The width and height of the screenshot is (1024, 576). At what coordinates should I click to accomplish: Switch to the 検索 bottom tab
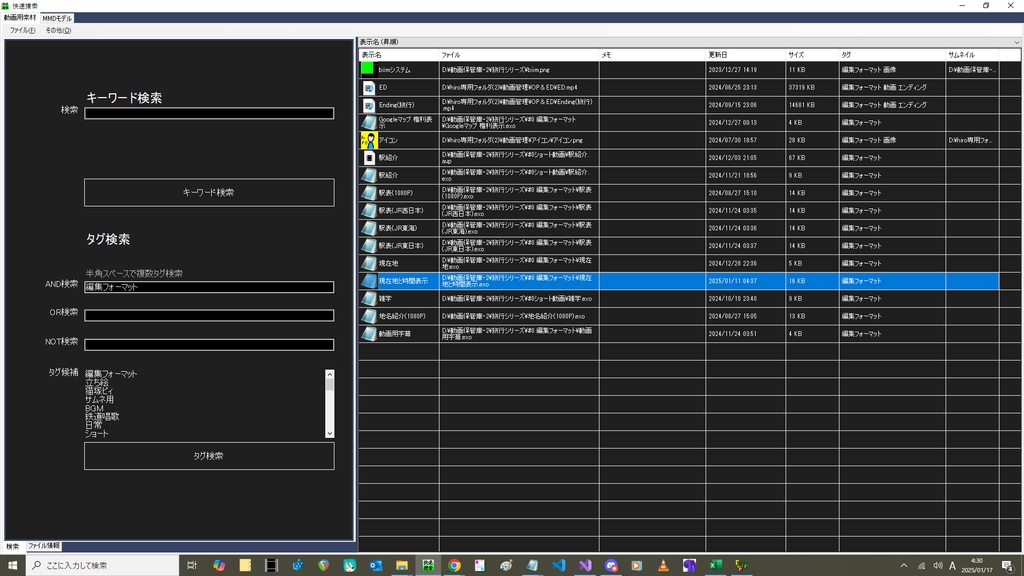12,546
